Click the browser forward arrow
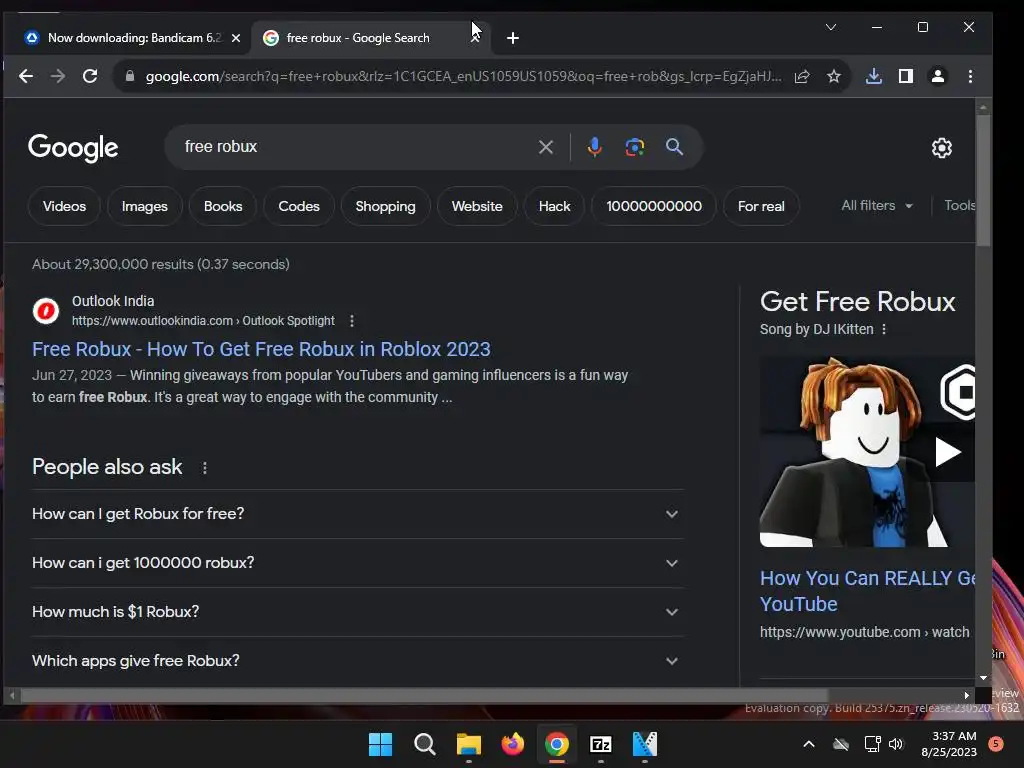 58,76
